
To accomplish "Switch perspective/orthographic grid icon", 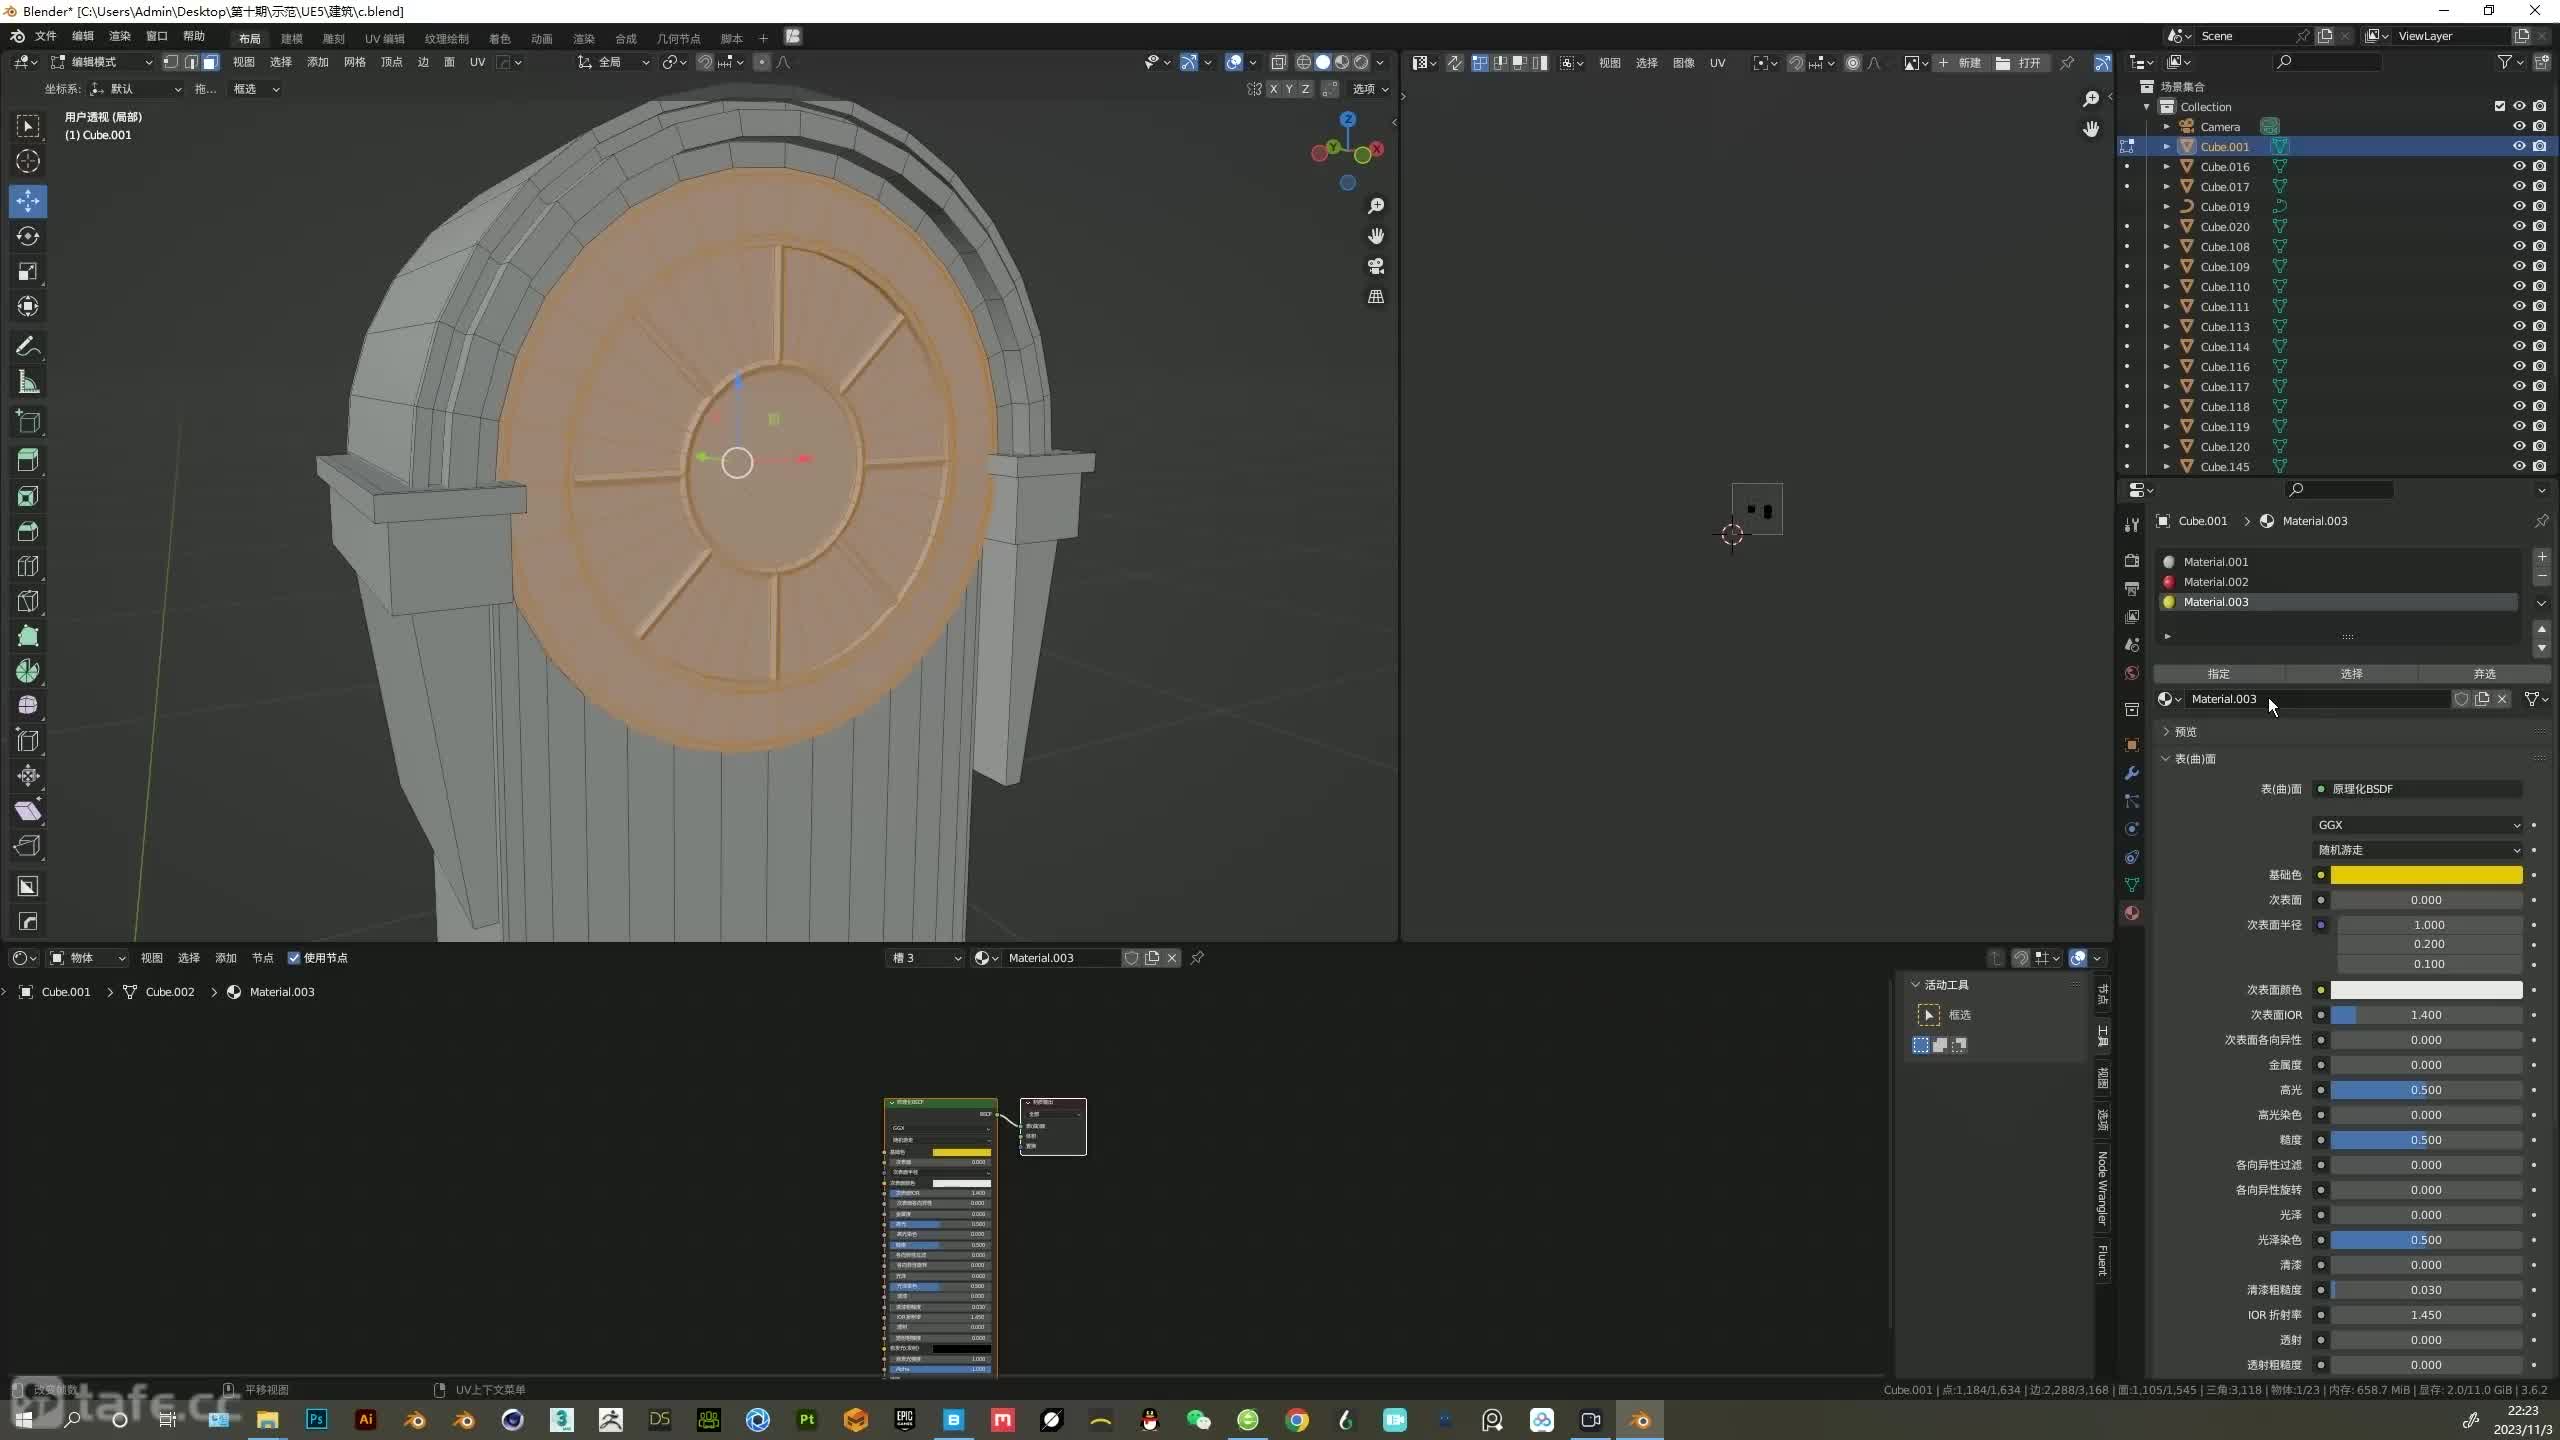I will (1376, 297).
